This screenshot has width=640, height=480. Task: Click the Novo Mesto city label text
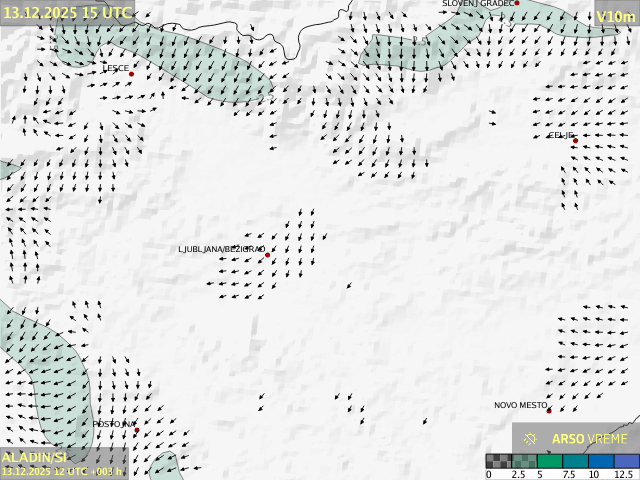click(x=520, y=405)
